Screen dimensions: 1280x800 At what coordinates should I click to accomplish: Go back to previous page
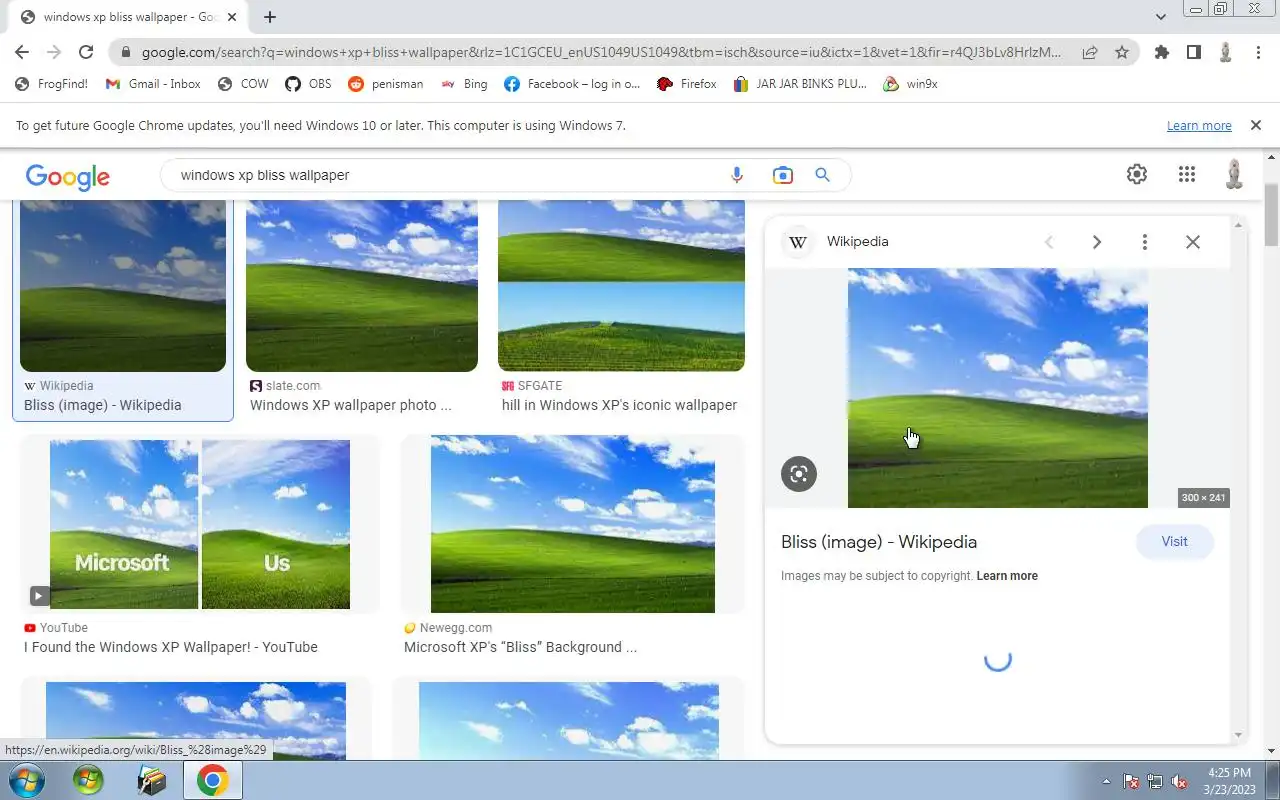tap(22, 52)
